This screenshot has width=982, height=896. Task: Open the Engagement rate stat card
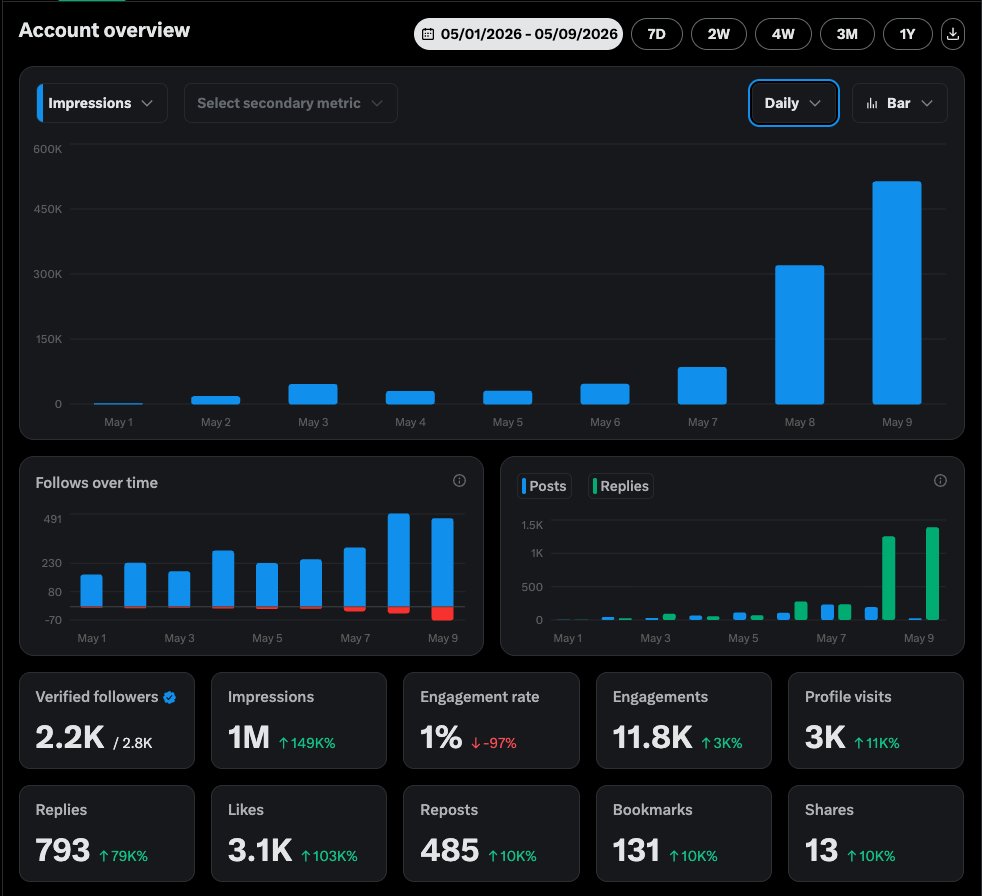tap(491, 720)
